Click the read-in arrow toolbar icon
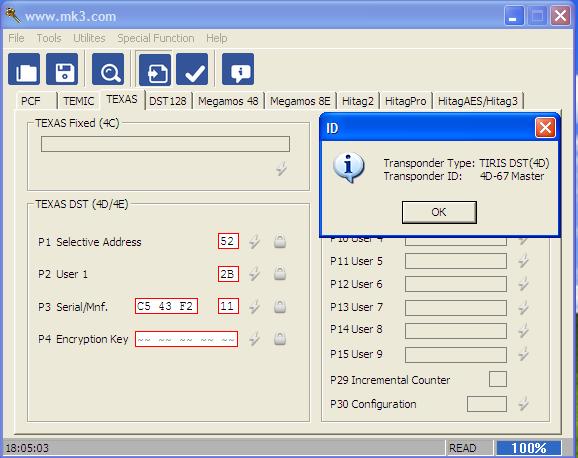 [x=155, y=69]
